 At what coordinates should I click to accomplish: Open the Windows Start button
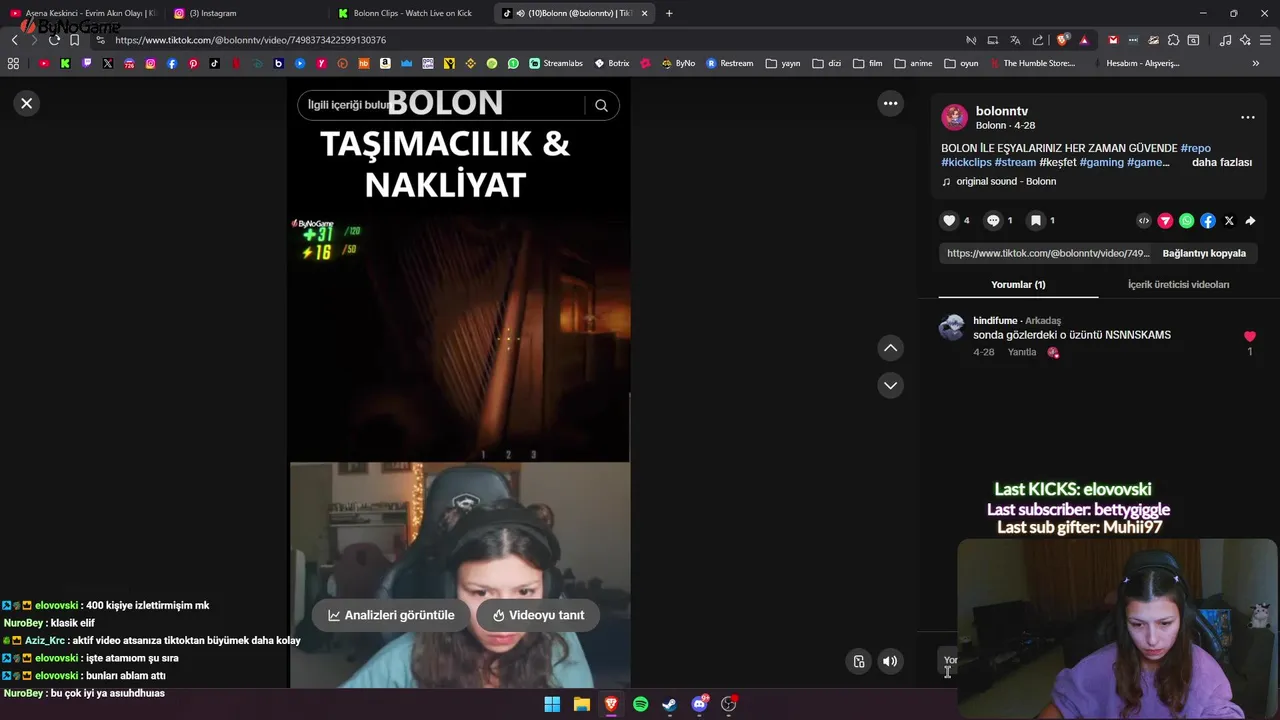pyautogui.click(x=552, y=704)
